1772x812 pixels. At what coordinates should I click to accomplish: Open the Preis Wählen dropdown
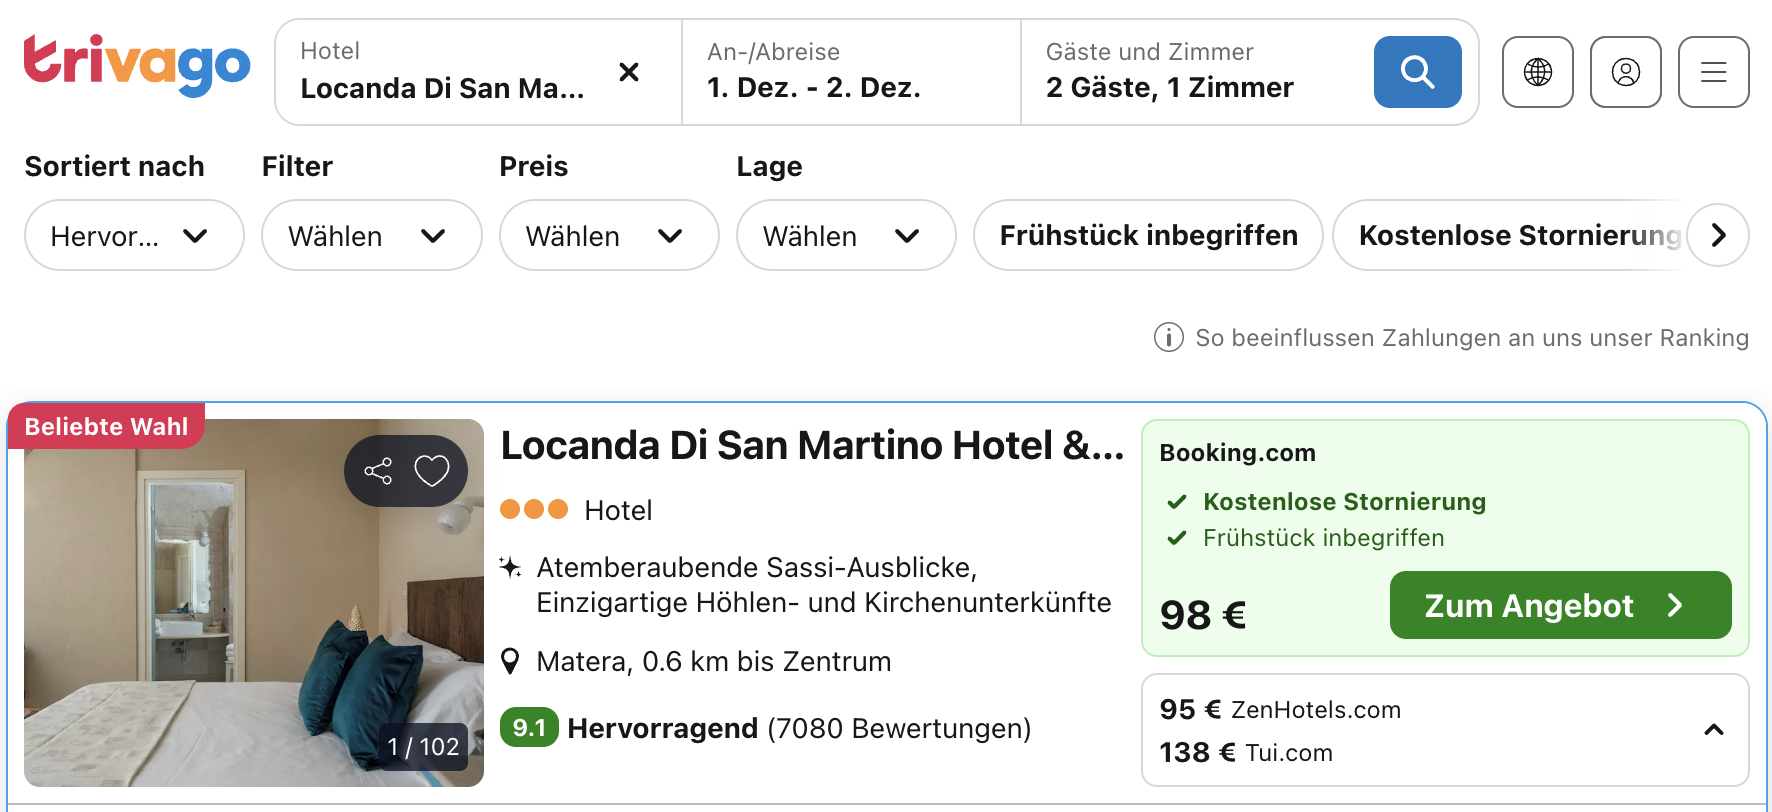click(609, 236)
